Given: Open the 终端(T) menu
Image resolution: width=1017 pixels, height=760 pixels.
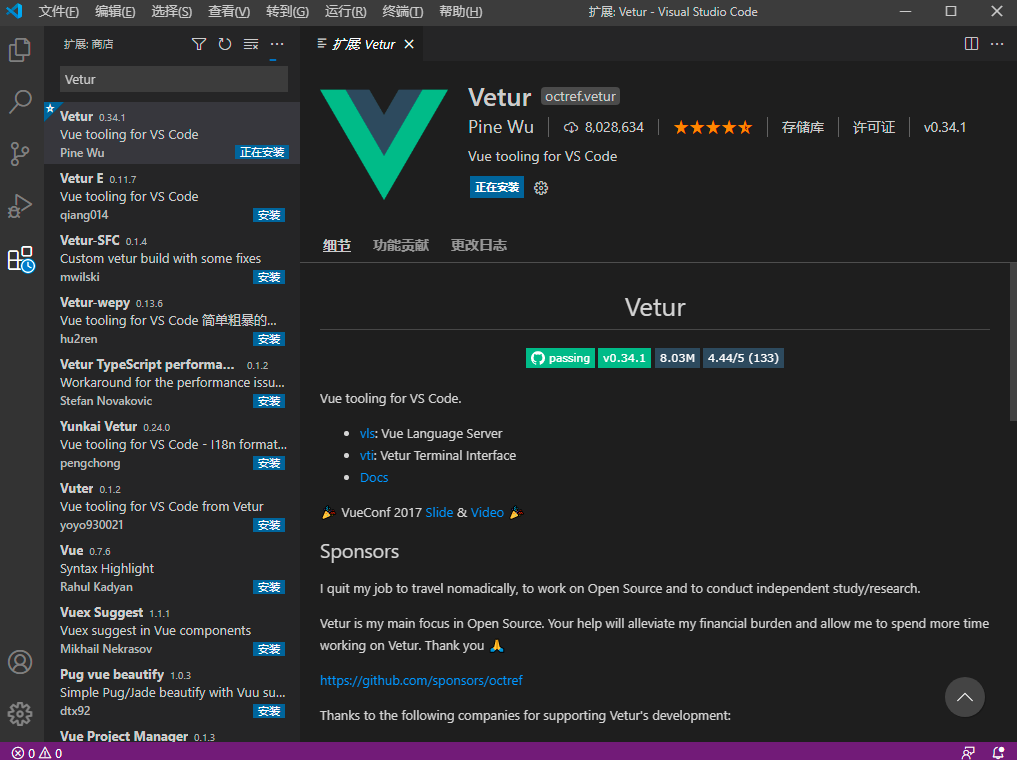Looking at the screenshot, I should coord(403,12).
